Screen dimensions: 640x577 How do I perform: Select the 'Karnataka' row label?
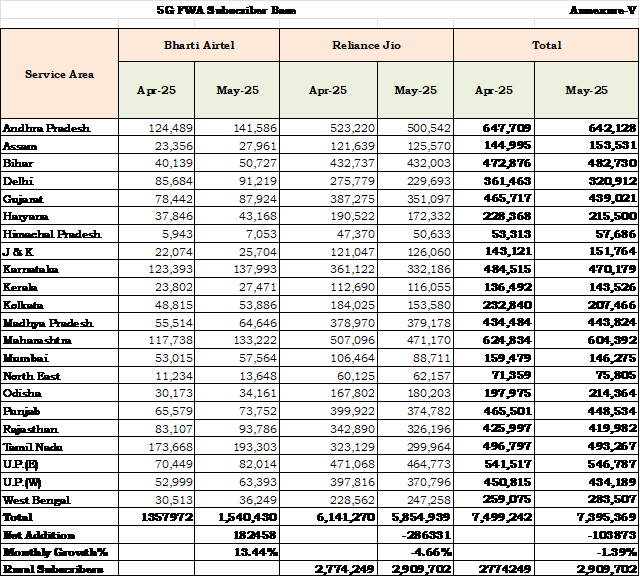coord(31,269)
